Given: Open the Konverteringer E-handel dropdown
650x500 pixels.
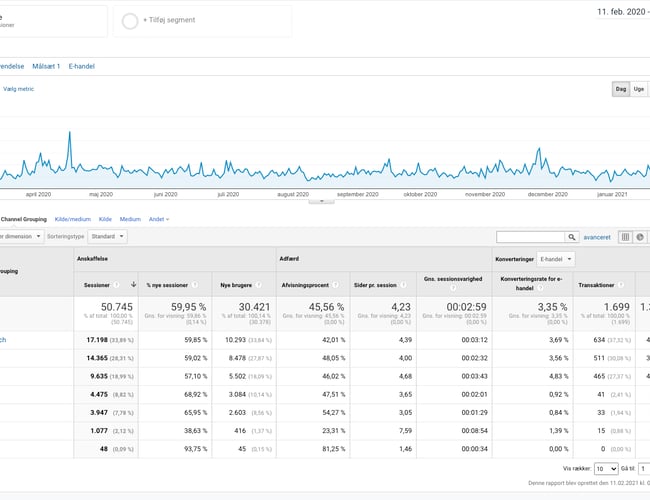Looking at the screenshot, I should coord(555,259).
